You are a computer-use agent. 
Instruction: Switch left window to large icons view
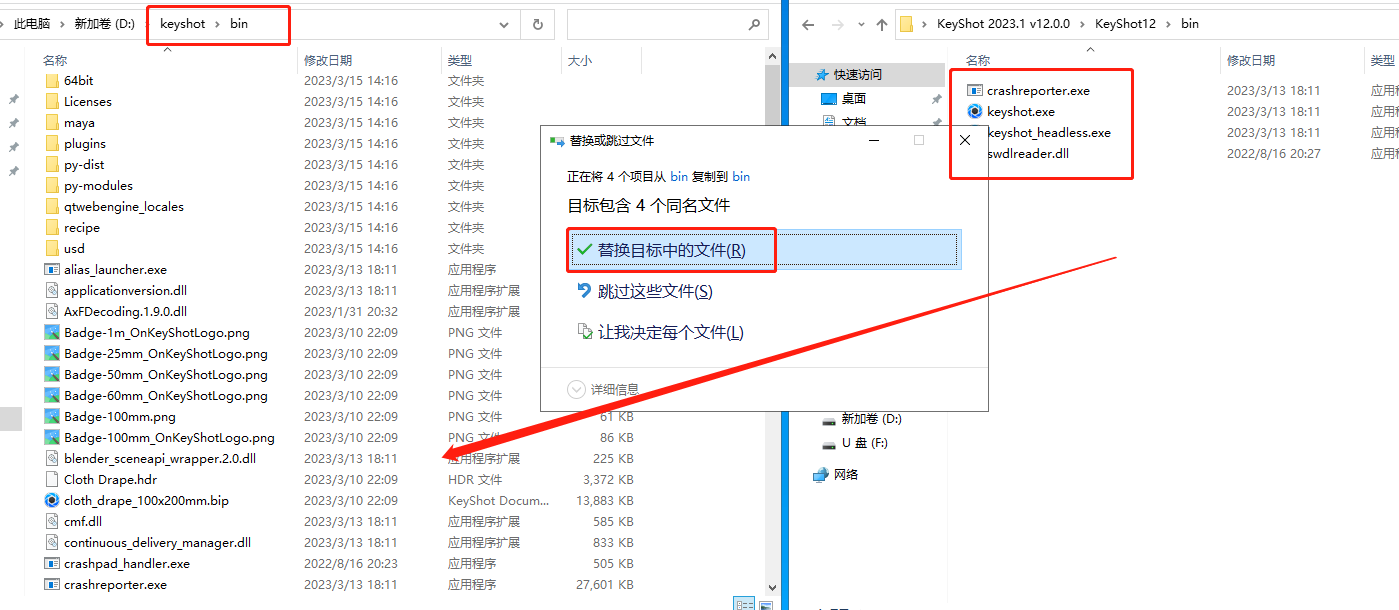pos(765,604)
